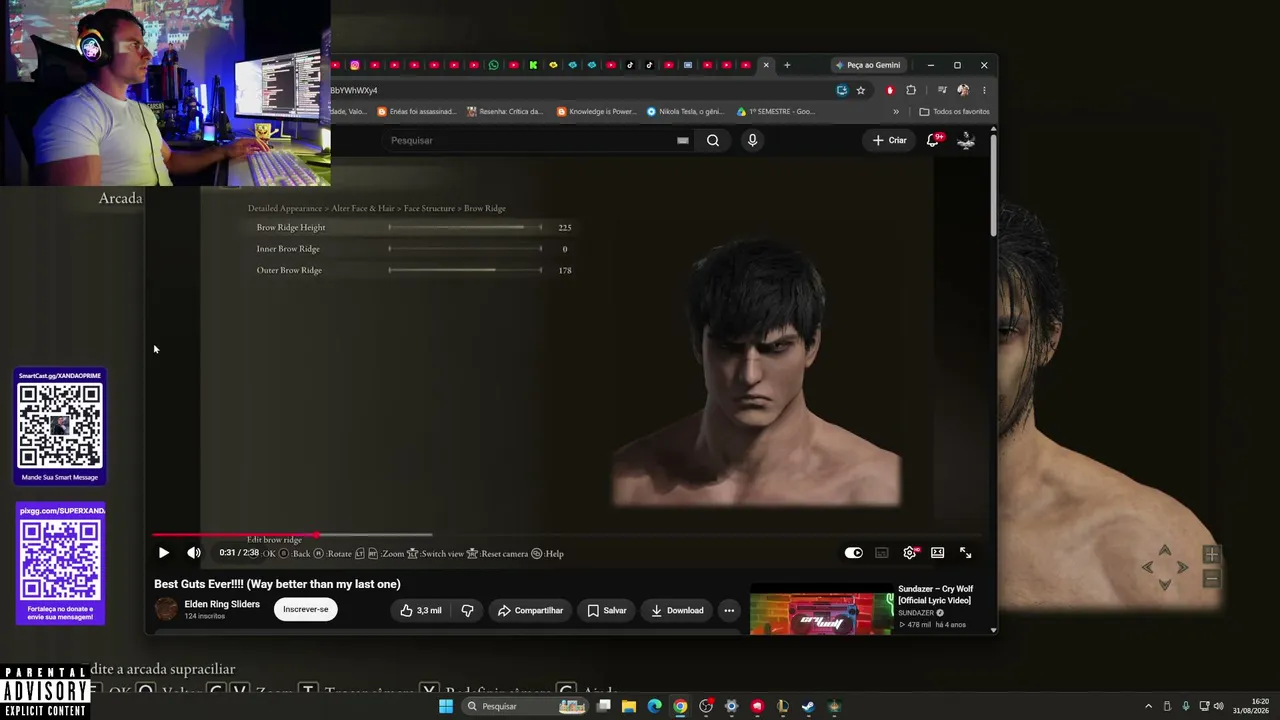Open the volume control in system tray
The height and width of the screenshot is (720, 1280).
click(1219, 706)
